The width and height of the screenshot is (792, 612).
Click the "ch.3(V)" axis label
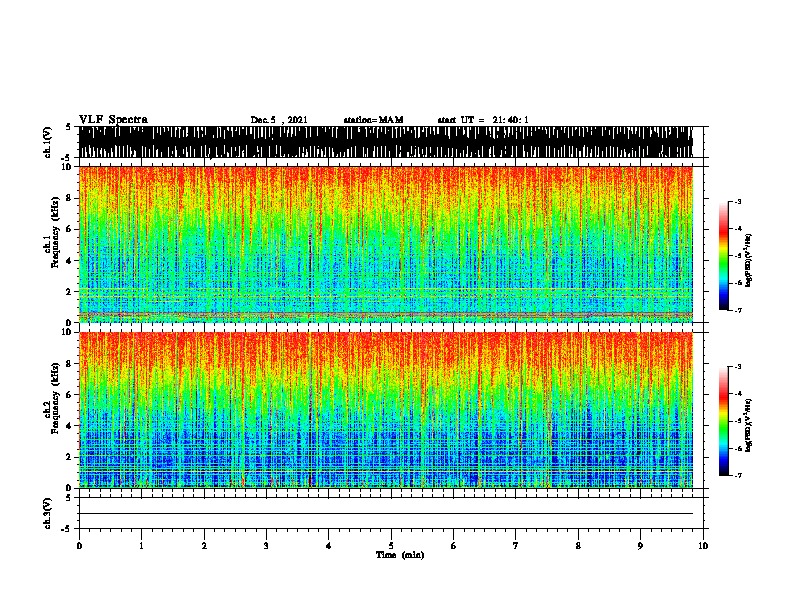[x=48, y=513]
